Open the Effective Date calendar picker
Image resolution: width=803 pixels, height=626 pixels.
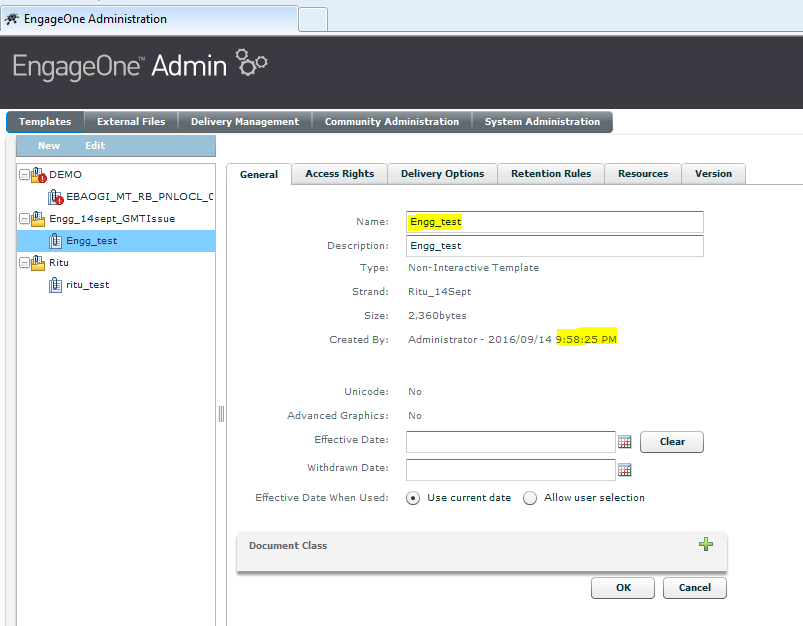[x=624, y=442]
